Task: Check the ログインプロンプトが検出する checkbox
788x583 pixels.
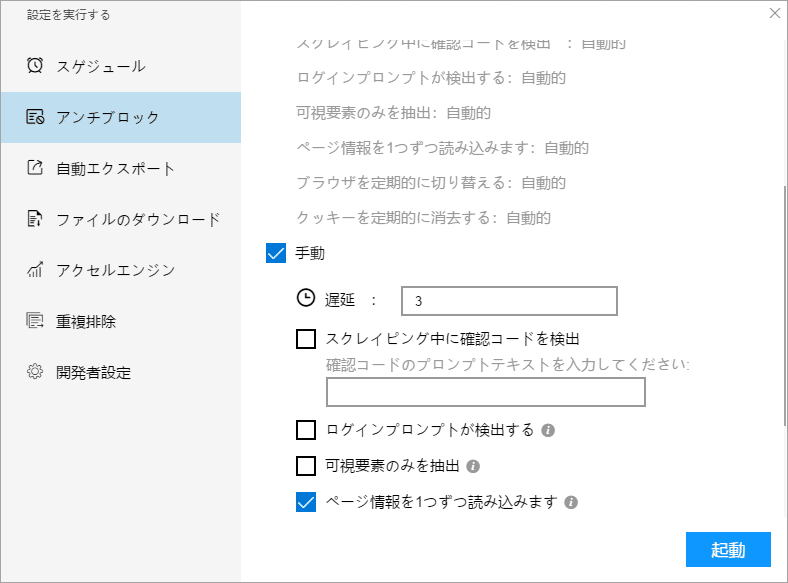Action: tap(306, 430)
